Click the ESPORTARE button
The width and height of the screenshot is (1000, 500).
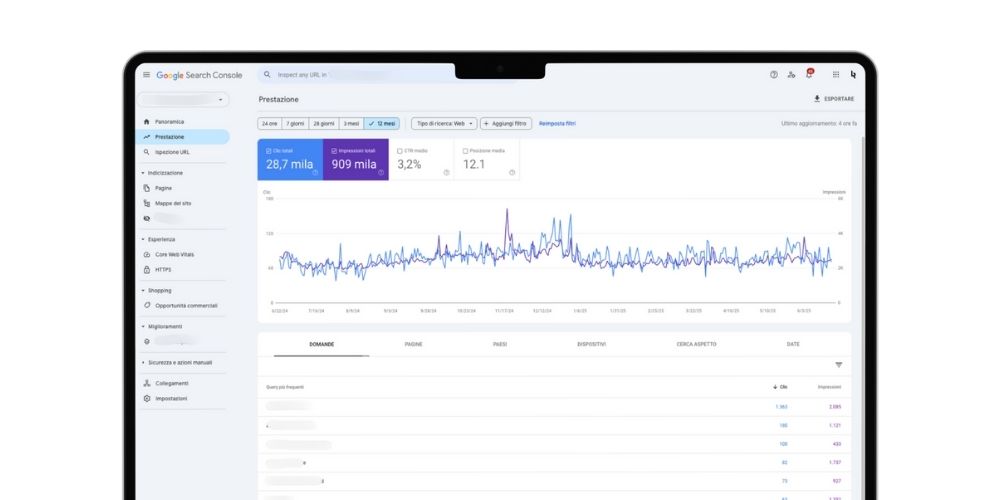[x=834, y=99]
